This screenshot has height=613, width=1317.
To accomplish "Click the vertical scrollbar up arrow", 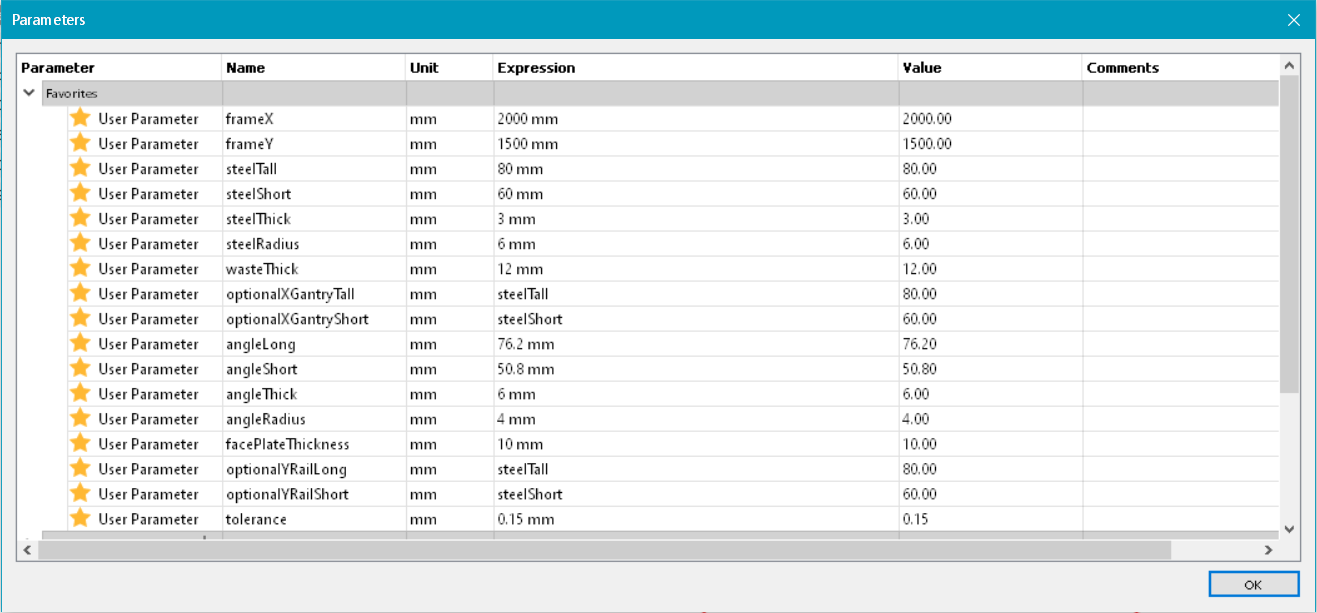I will coord(1289,66).
